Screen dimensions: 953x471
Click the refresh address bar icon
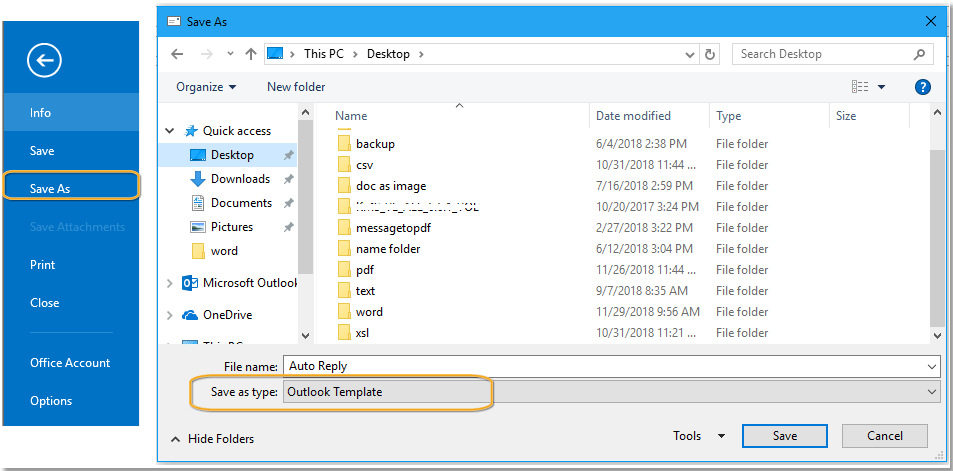[710, 54]
